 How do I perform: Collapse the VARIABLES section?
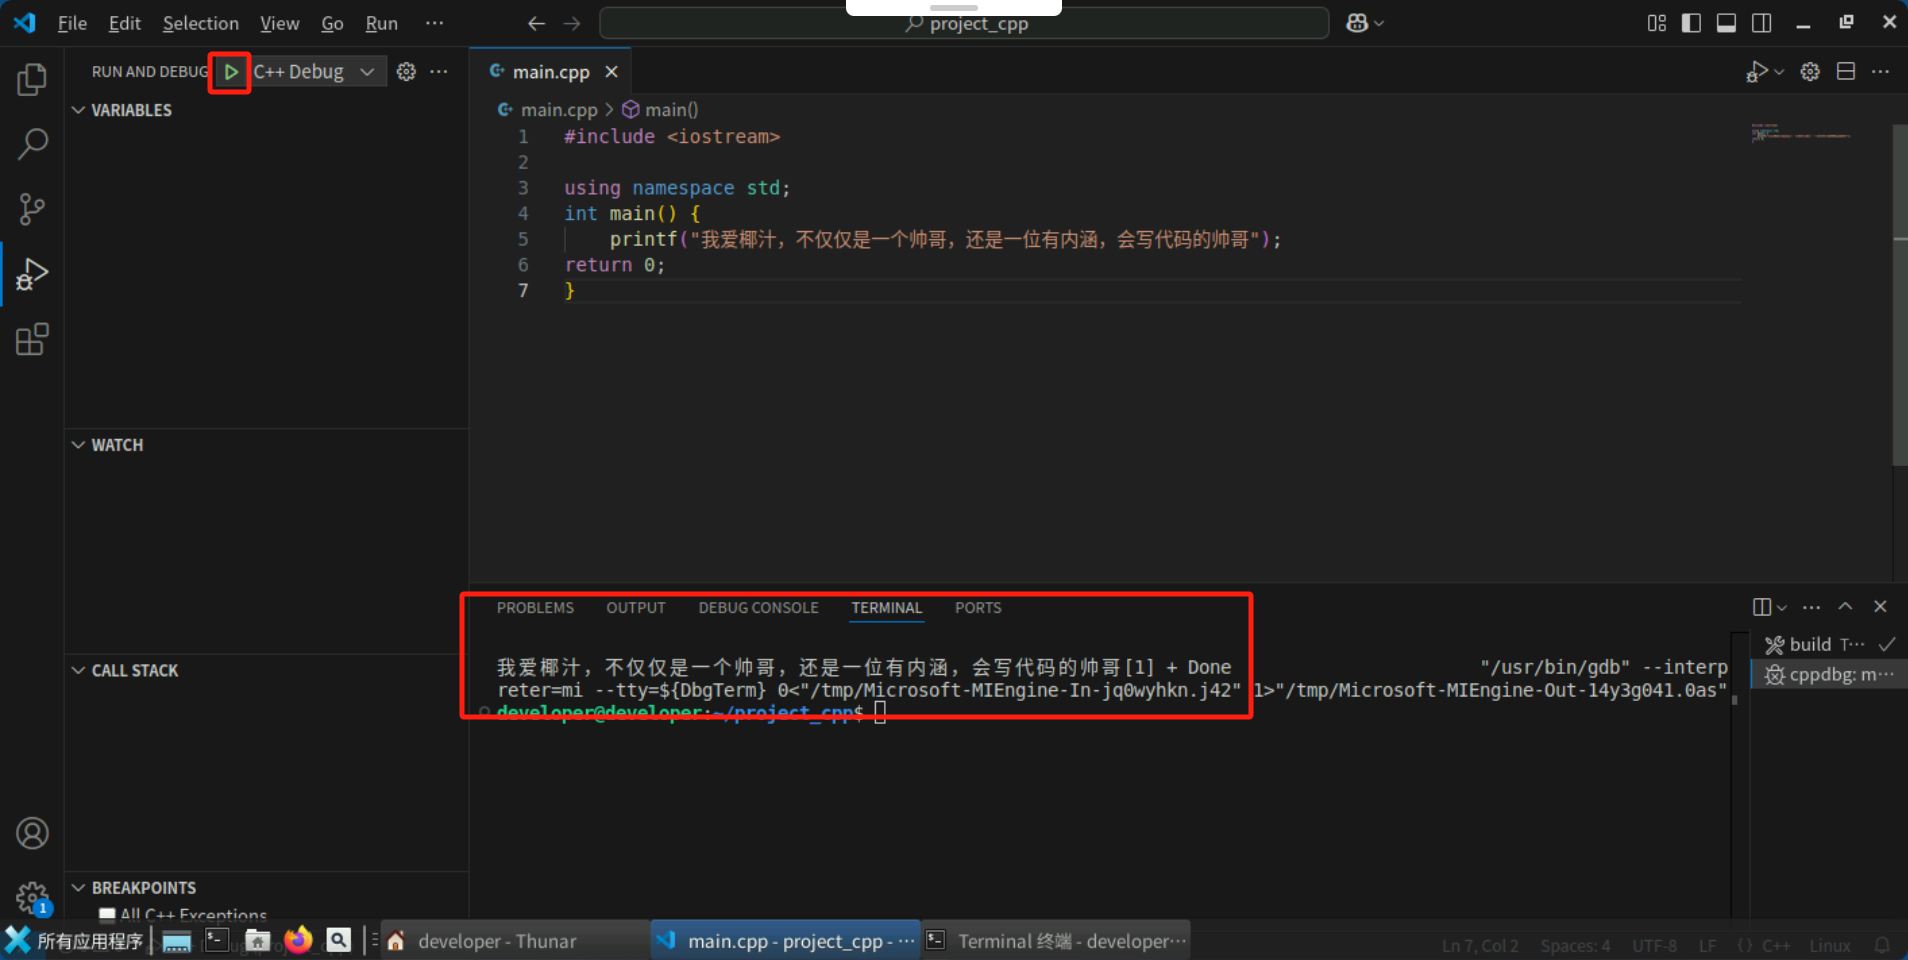pyautogui.click(x=79, y=110)
